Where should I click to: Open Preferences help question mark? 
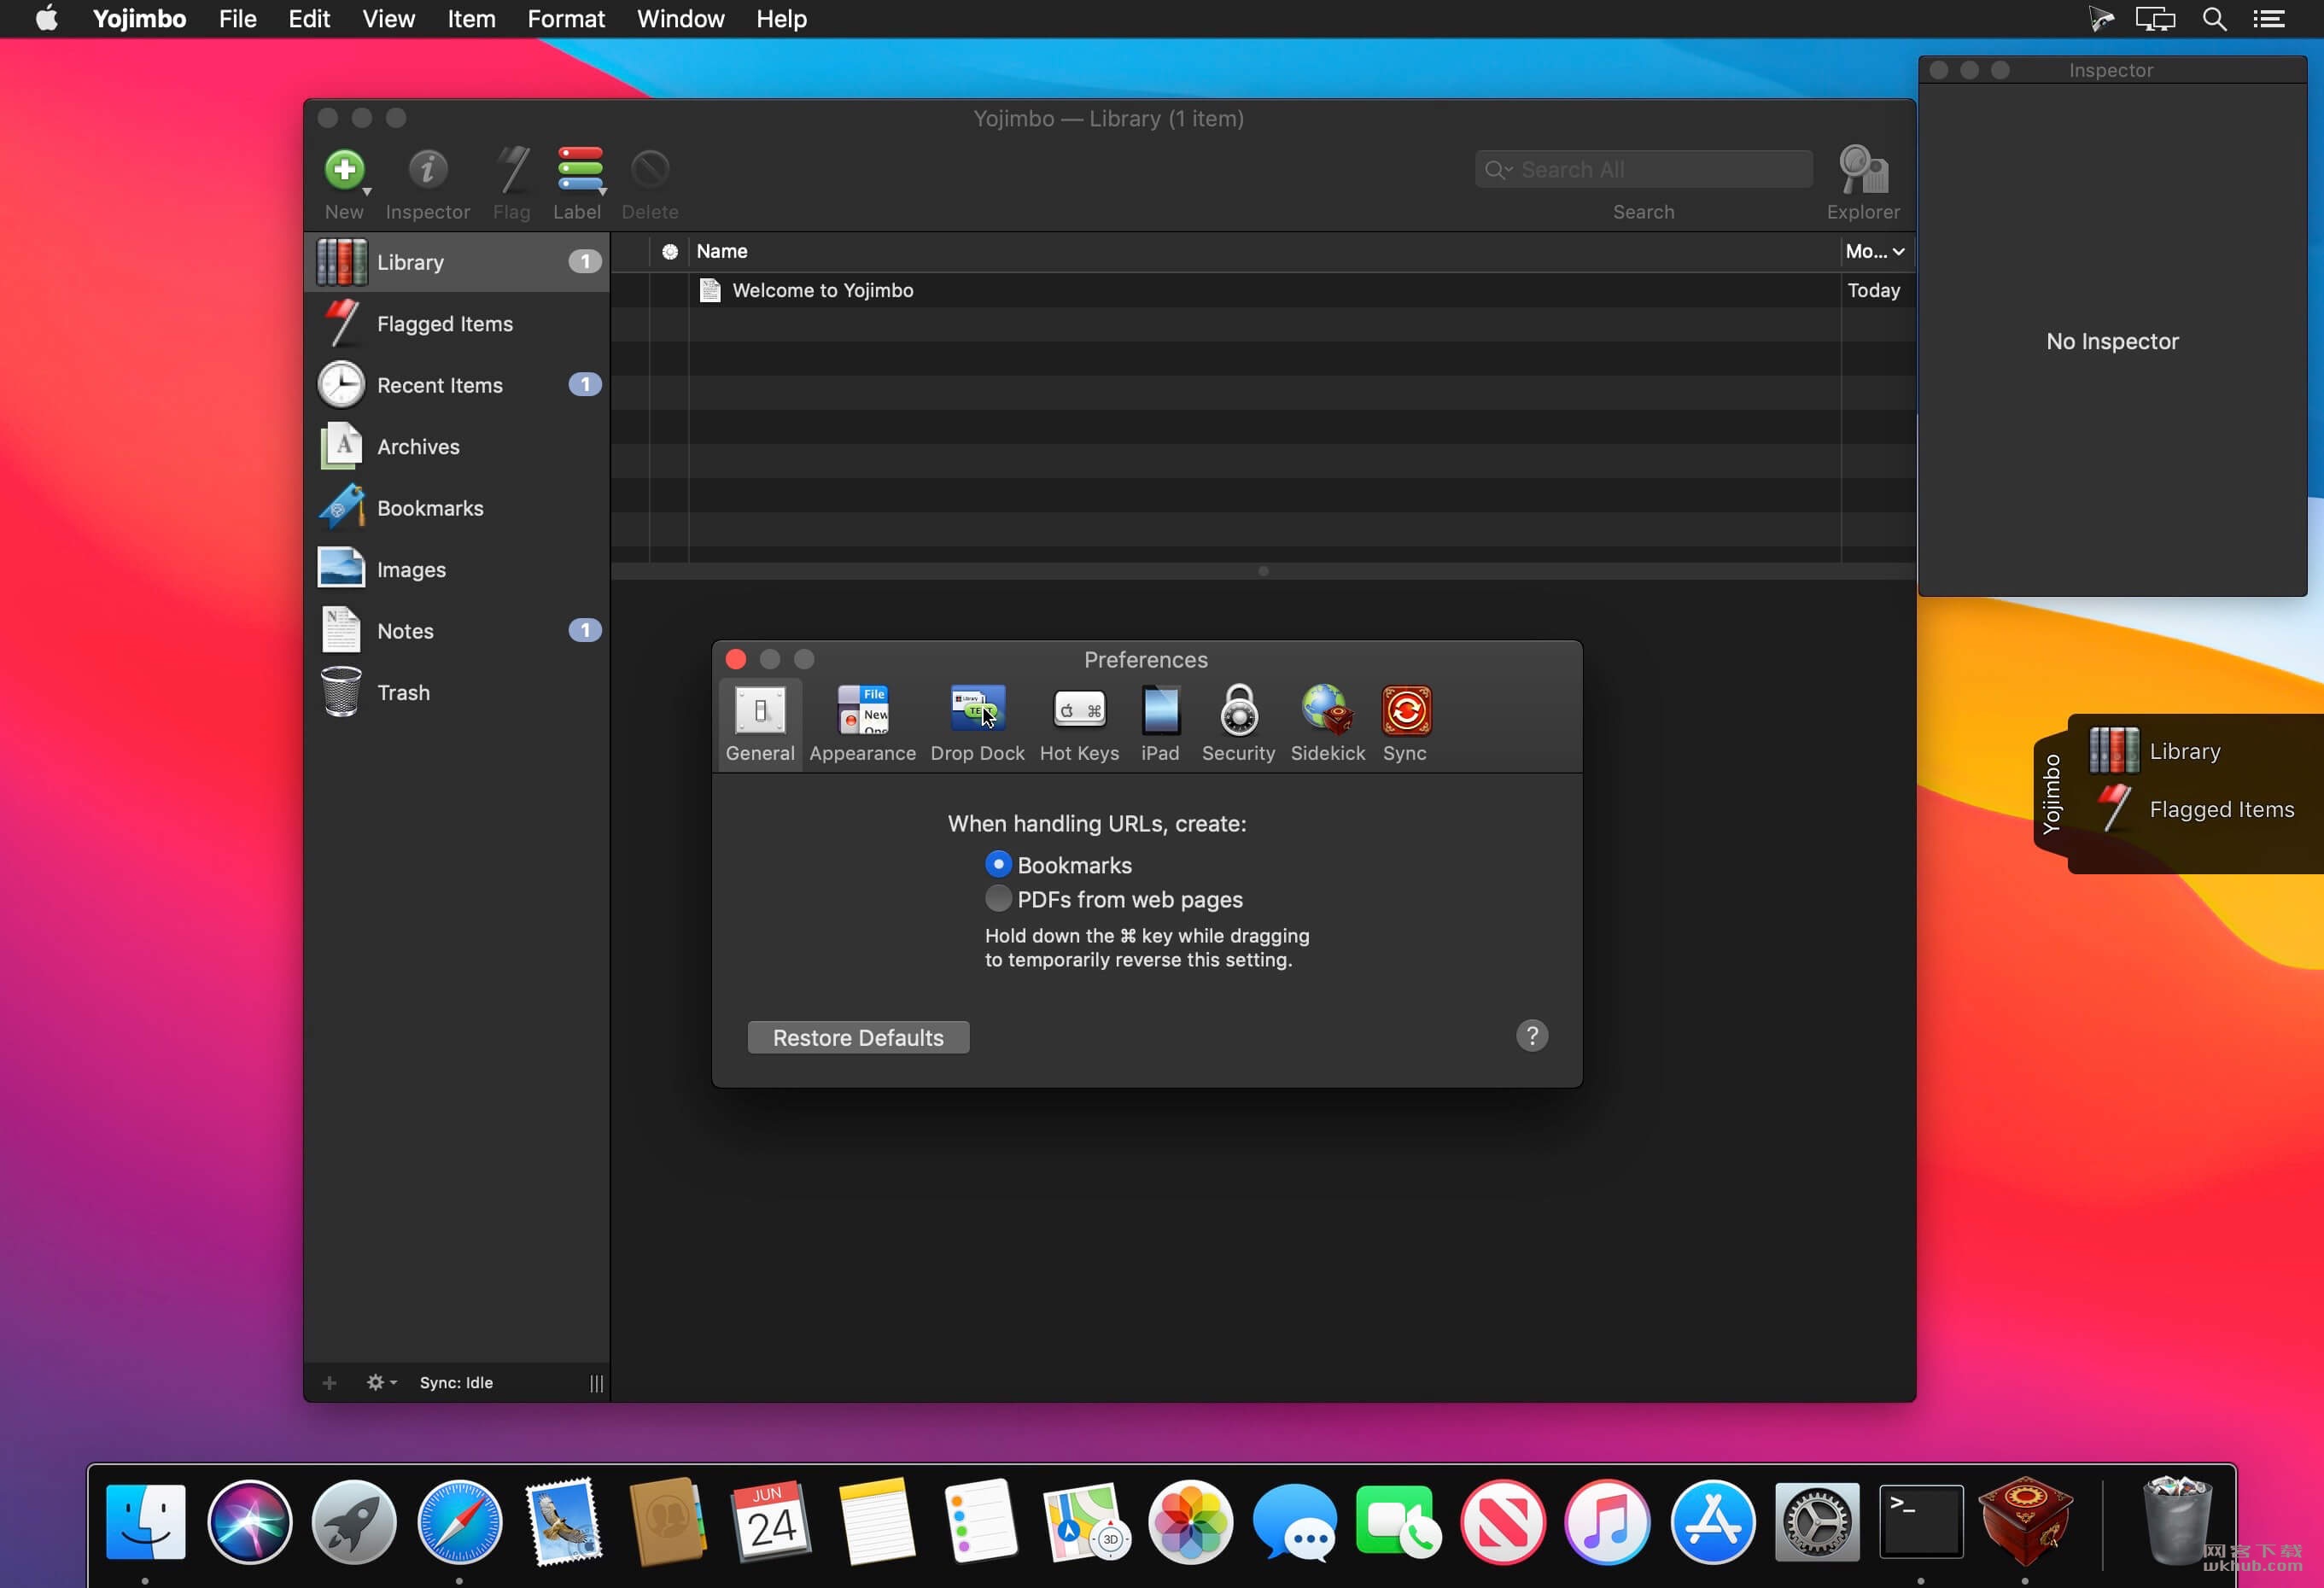coord(1531,1036)
